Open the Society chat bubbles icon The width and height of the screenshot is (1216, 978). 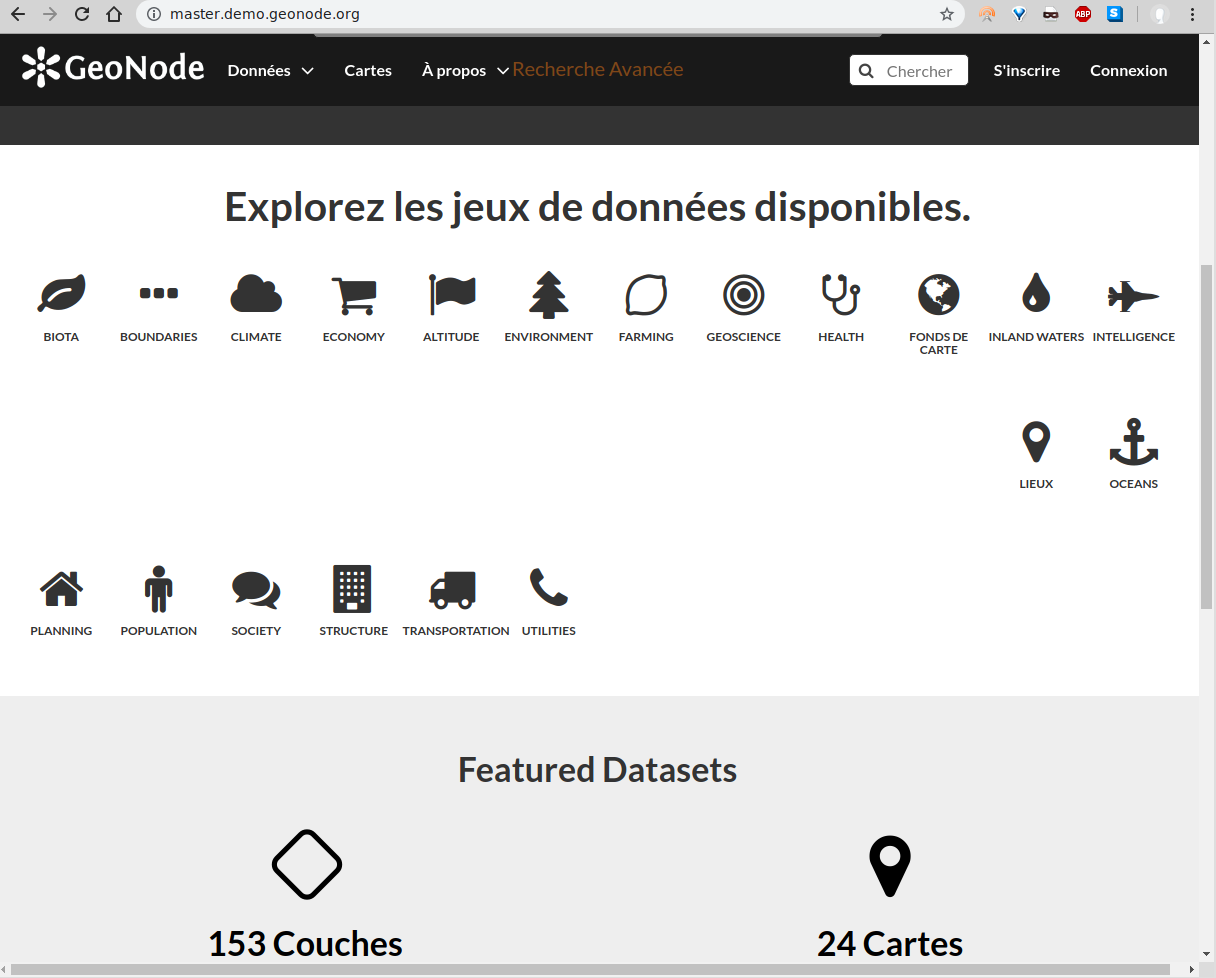256,590
